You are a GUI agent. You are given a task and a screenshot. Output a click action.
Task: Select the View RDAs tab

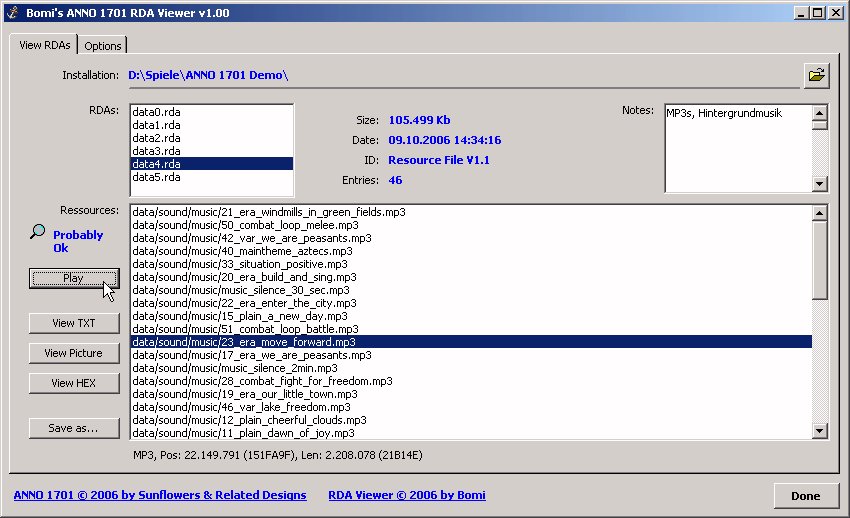pyautogui.click(x=43, y=45)
